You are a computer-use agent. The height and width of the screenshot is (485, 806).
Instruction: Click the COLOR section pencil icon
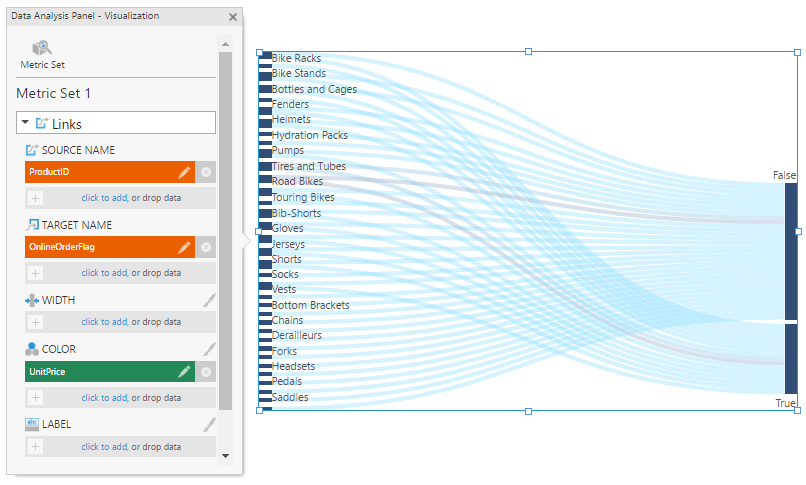click(x=209, y=349)
